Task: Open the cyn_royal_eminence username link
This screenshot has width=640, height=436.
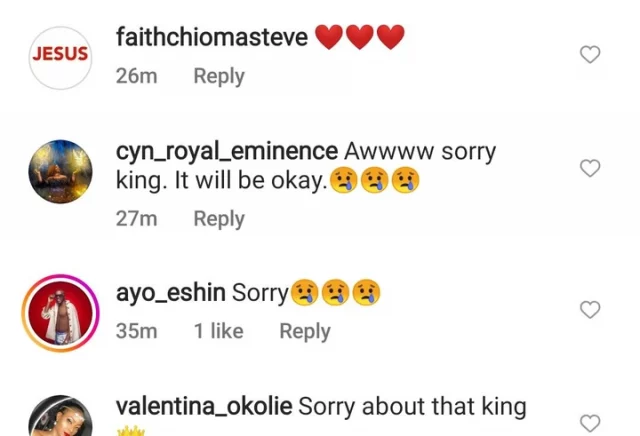Action: (227, 151)
